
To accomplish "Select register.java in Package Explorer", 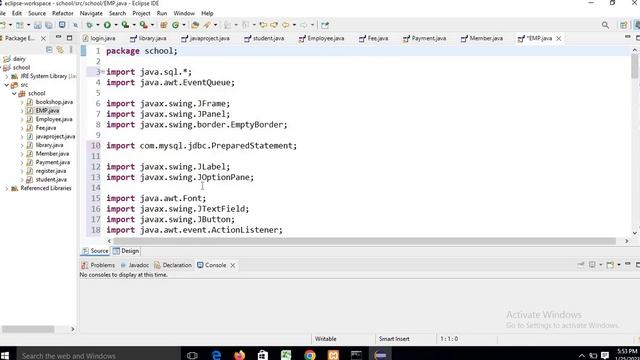I will 51,171.
